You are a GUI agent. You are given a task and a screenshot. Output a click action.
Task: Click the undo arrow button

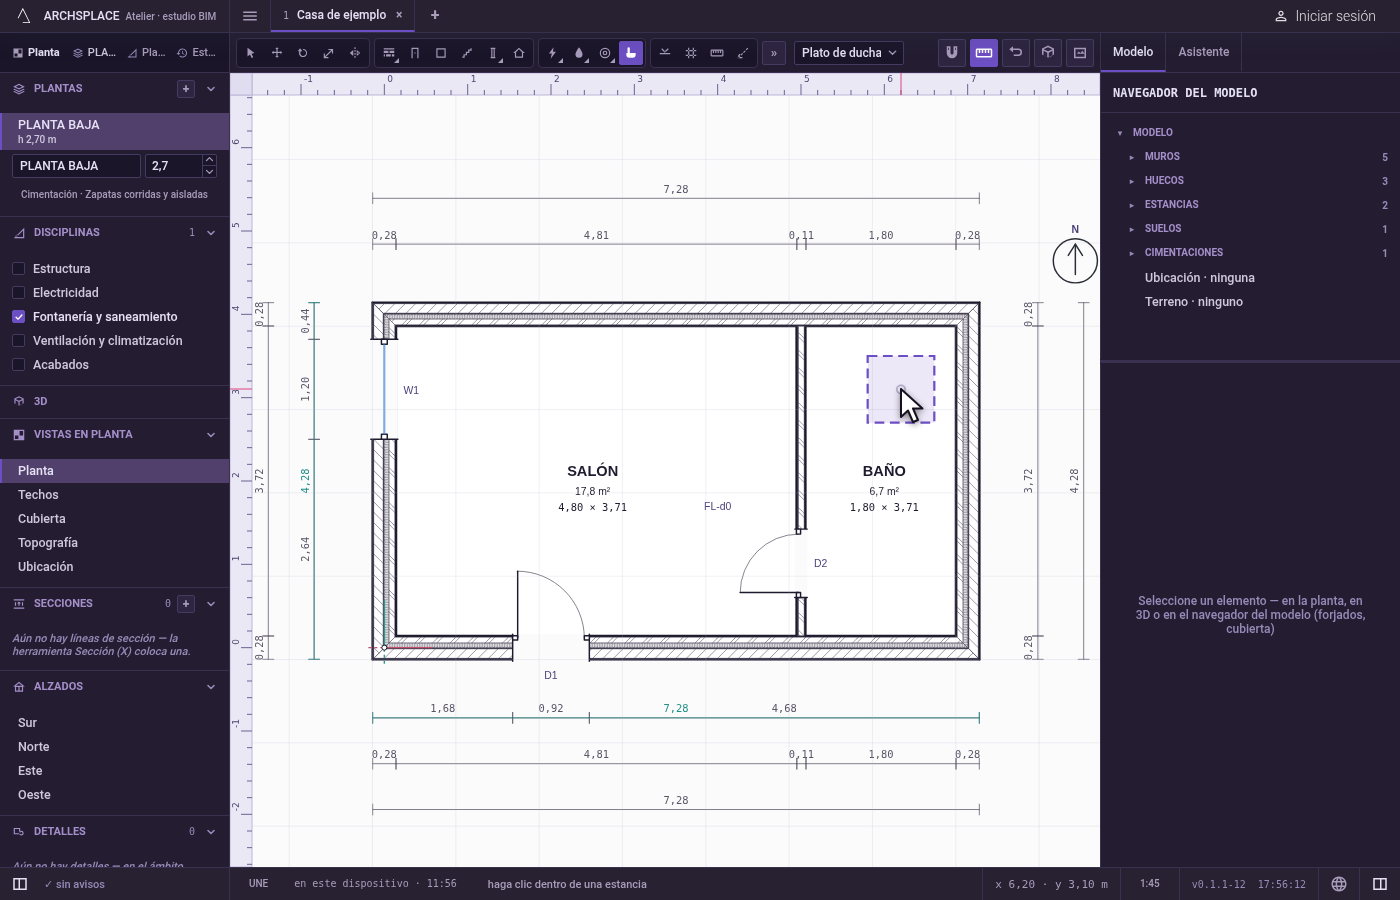(x=1016, y=53)
